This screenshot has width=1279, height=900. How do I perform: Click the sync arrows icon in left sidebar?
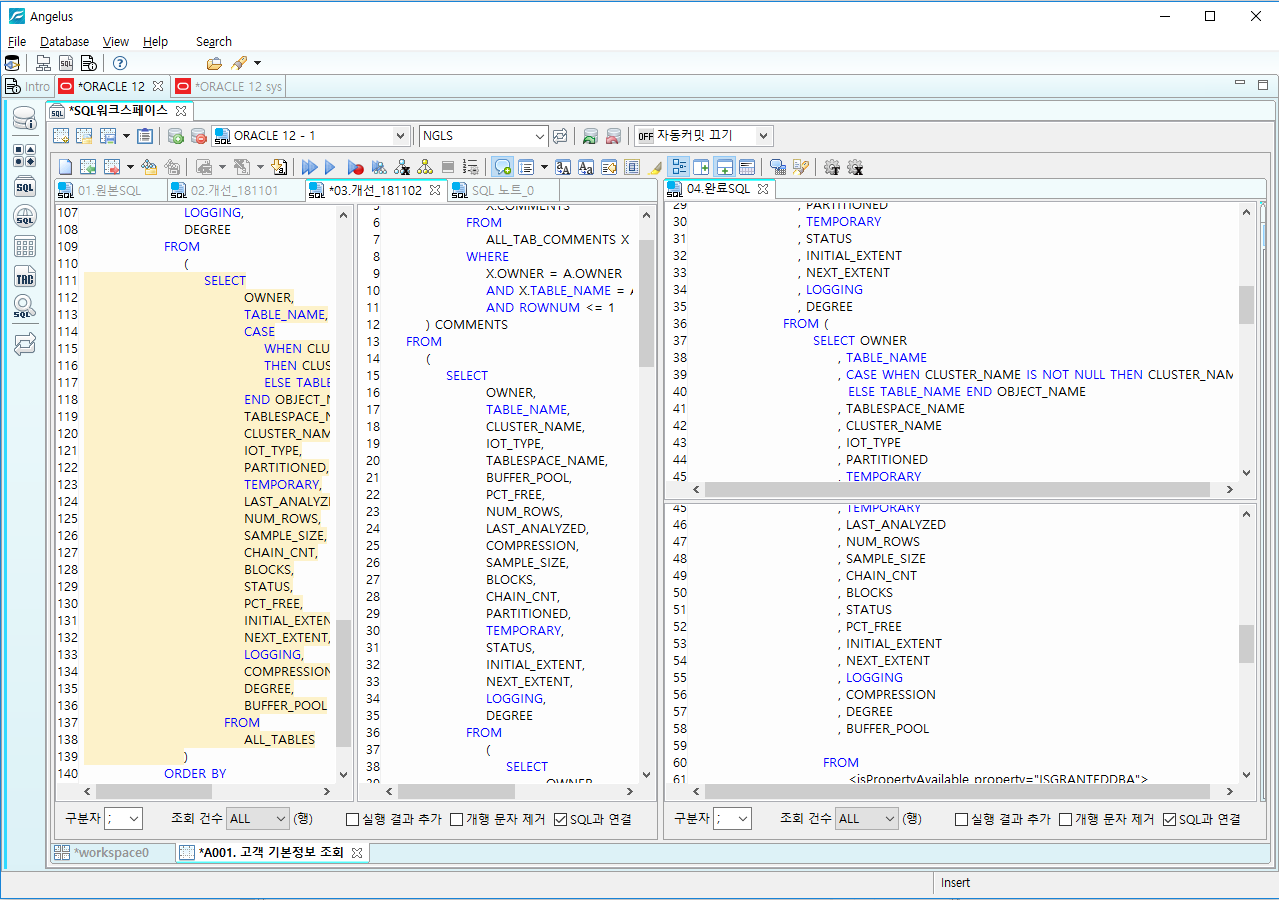[x=24, y=343]
